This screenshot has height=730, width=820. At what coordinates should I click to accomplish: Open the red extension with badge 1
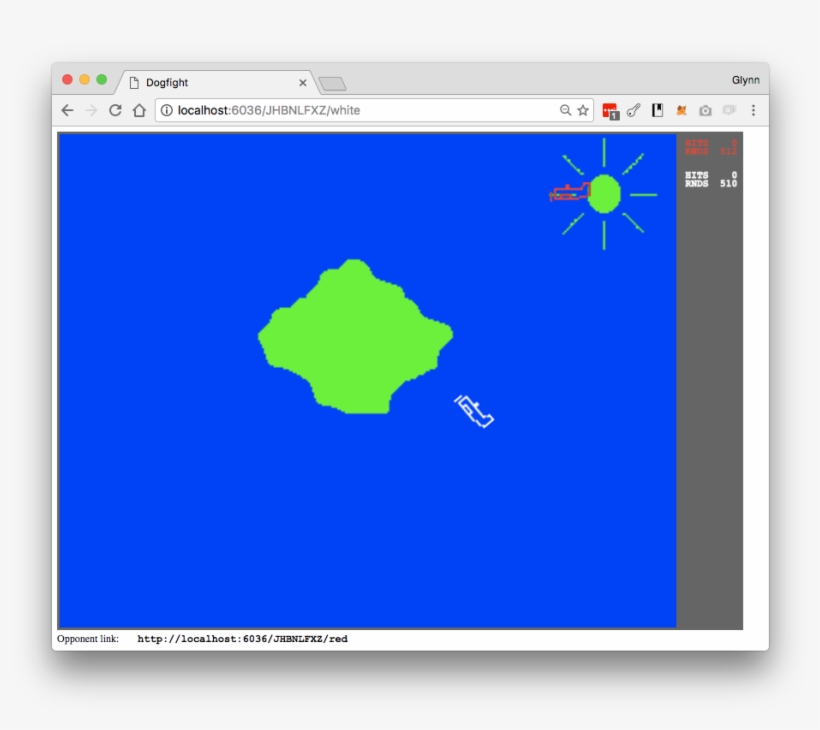(x=610, y=111)
